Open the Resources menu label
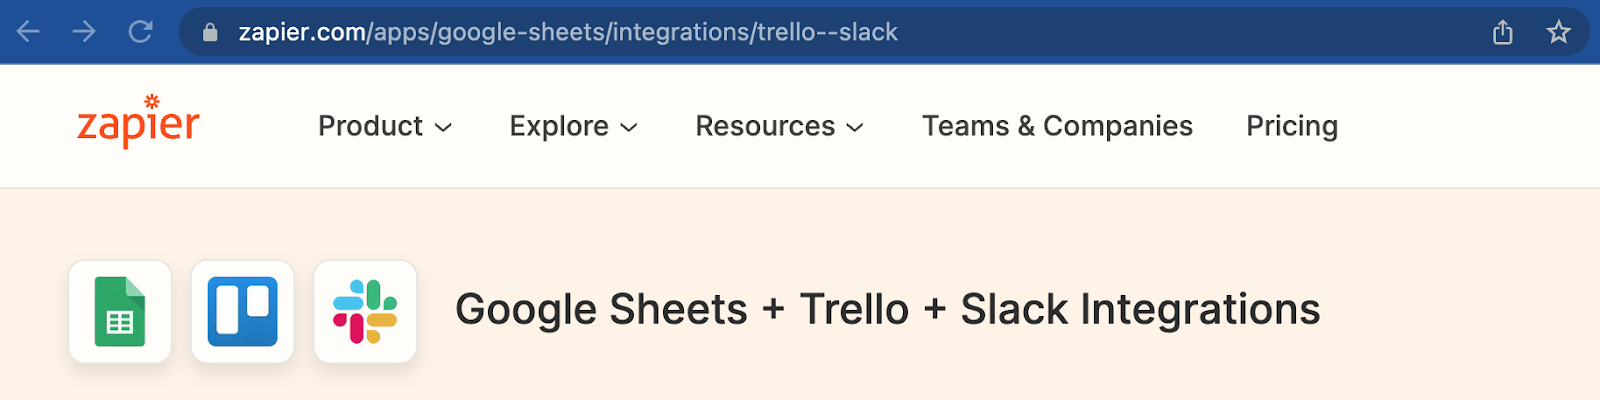Viewport: 1600px width, 400px height. point(765,126)
